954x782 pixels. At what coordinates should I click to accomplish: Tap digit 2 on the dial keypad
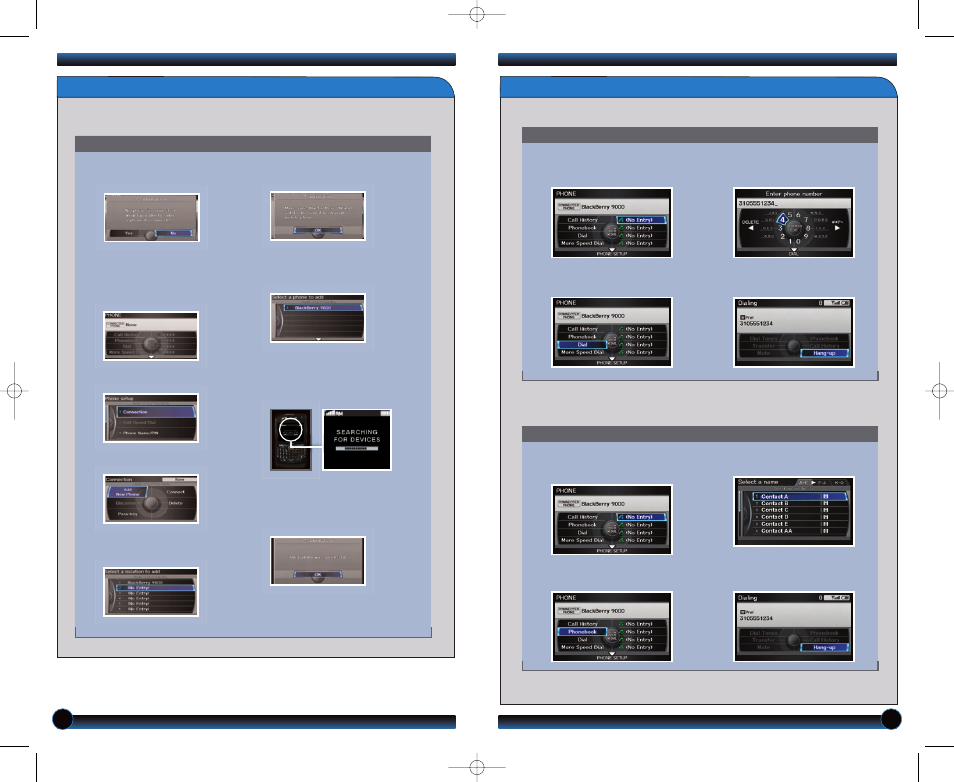click(x=782, y=236)
